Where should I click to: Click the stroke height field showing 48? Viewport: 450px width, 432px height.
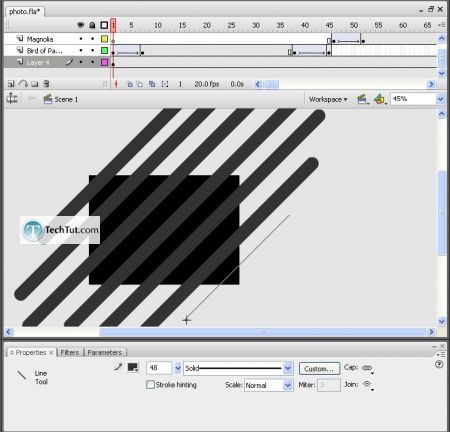[159, 368]
